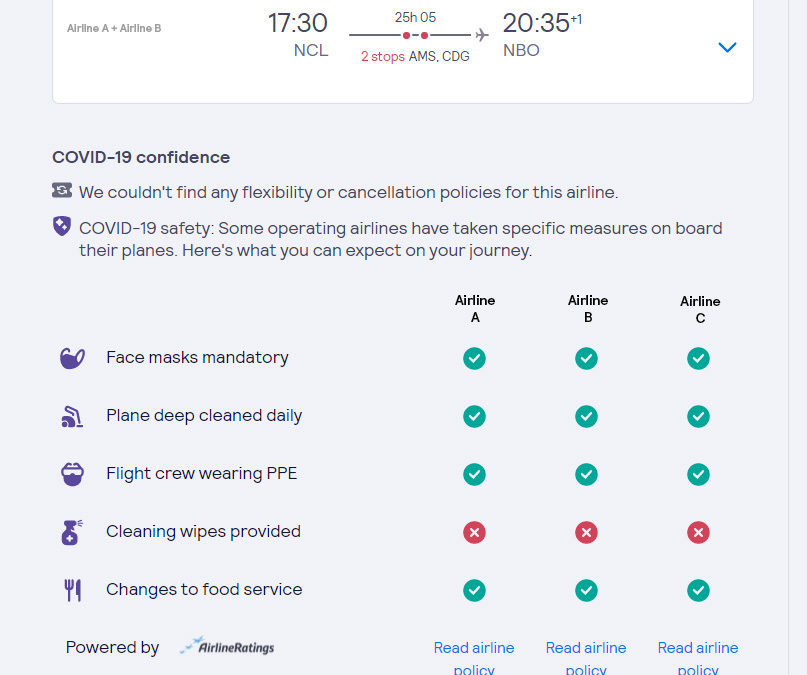Click the flight crew PPE icon
The height and width of the screenshot is (675, 807).
point(73,474)
